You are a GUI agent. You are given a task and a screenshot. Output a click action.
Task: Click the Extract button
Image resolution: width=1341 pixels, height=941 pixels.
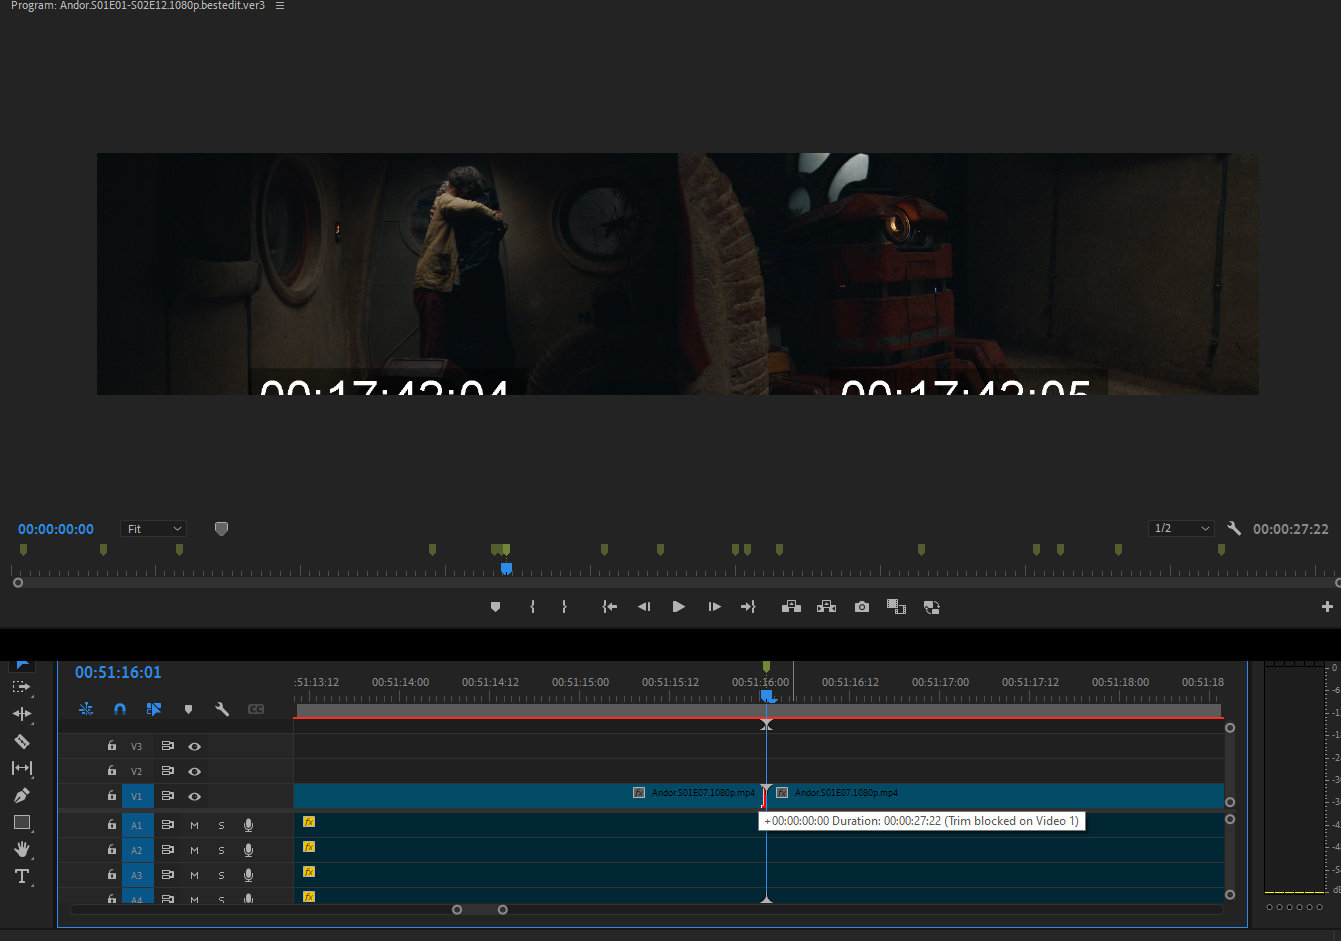(826, 607)
